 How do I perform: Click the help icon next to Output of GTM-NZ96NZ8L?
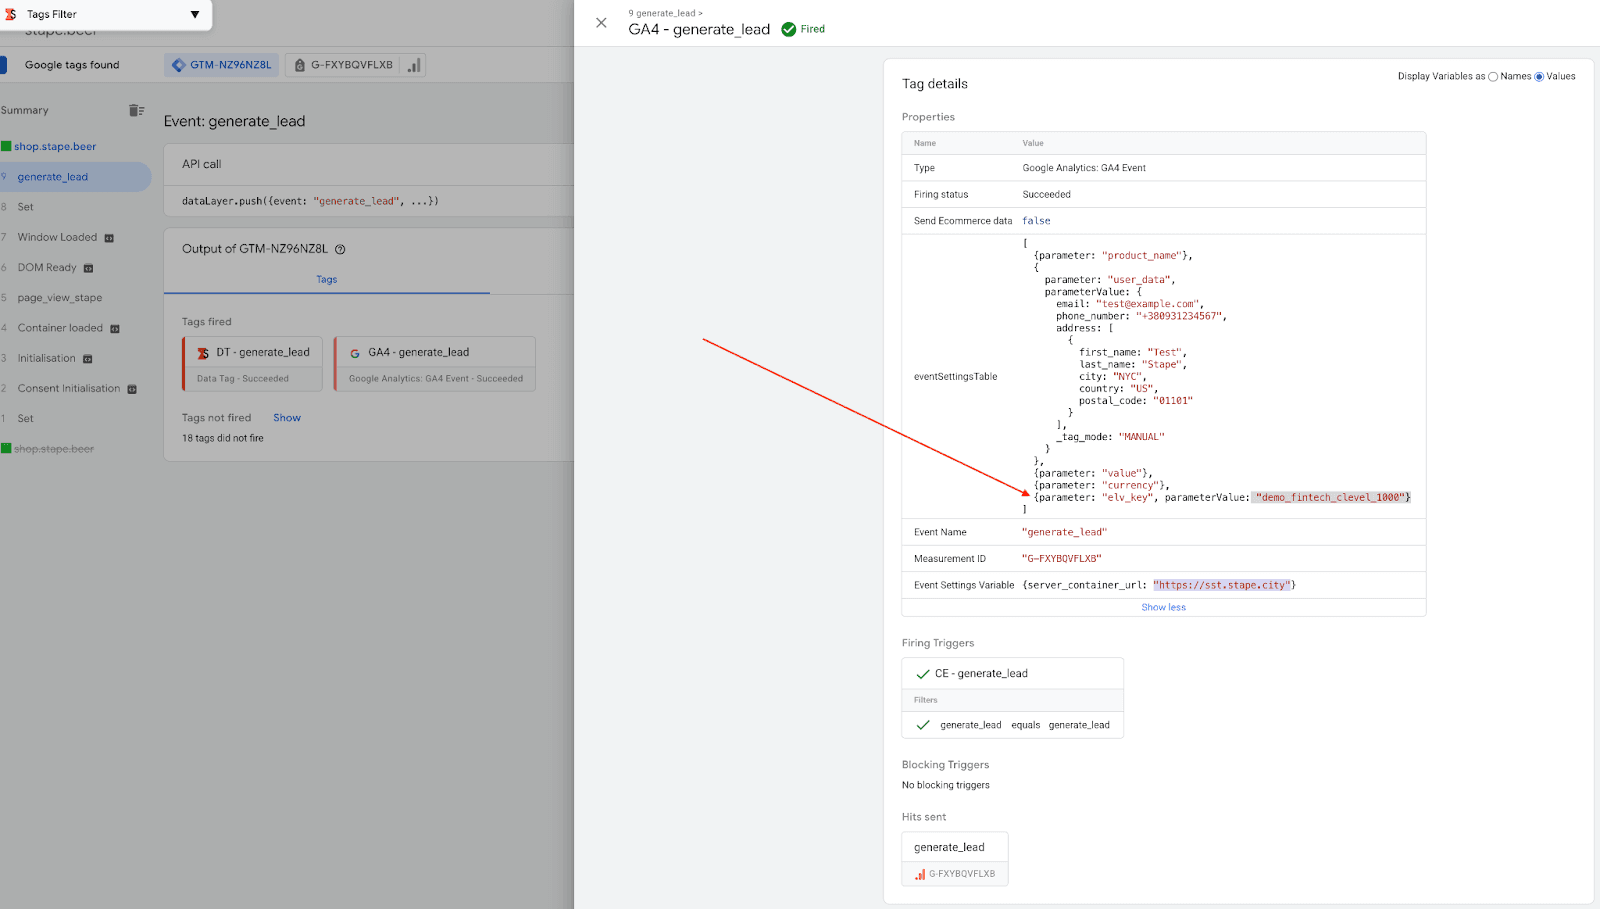coord(340,249)
